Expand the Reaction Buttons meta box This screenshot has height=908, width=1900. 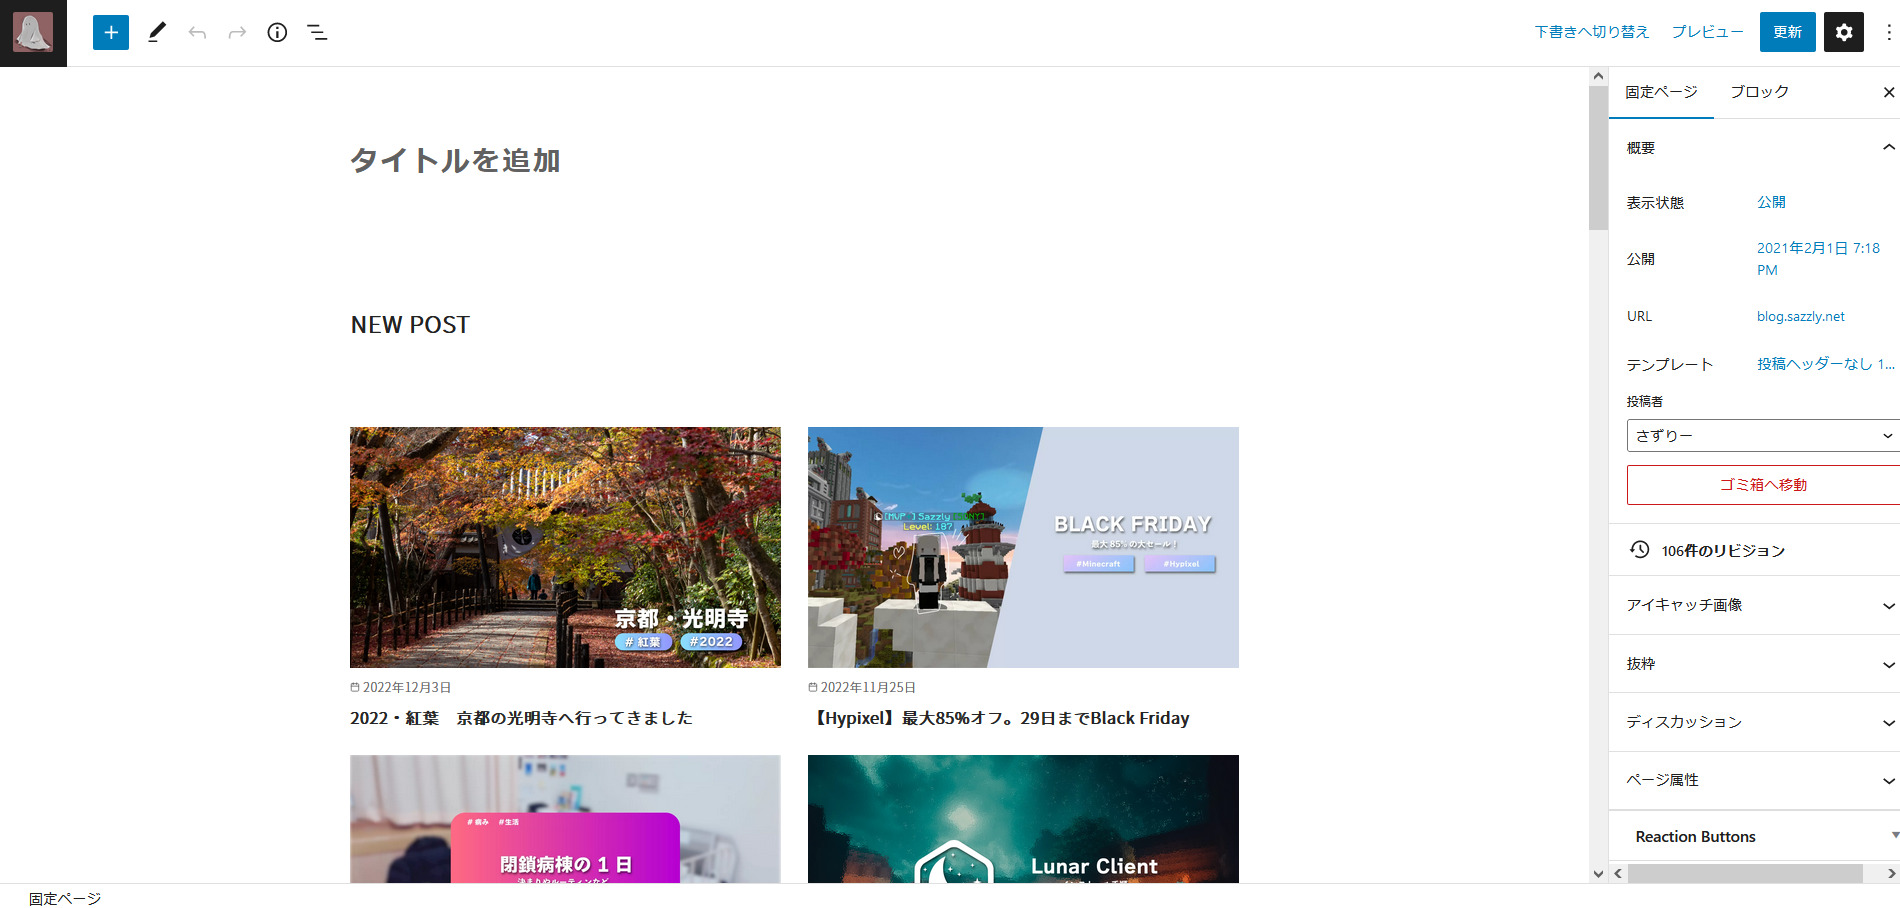(1754, 836)
